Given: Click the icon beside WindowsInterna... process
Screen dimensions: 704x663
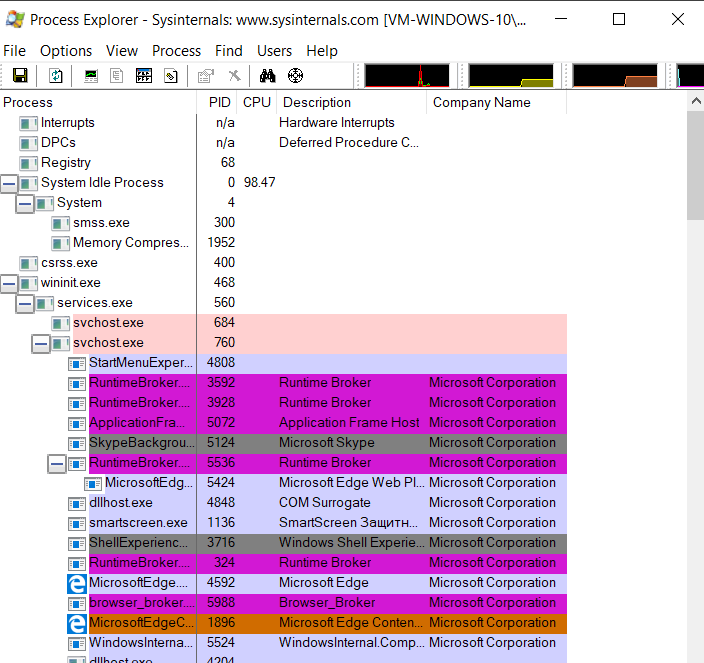Looking at the screenshot, I should pyautogui.click(x=77, y=644).
